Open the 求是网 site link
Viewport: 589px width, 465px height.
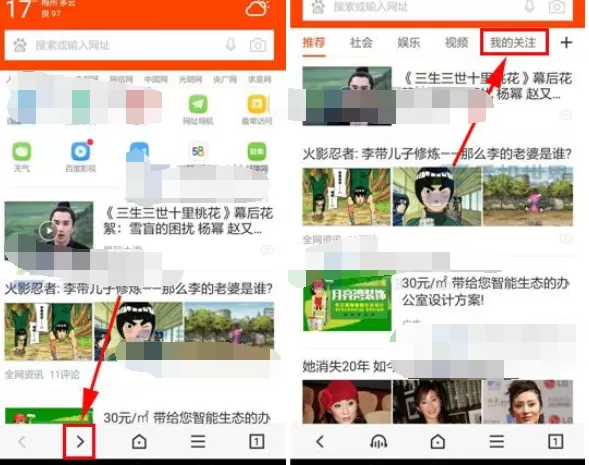(259, 79)
